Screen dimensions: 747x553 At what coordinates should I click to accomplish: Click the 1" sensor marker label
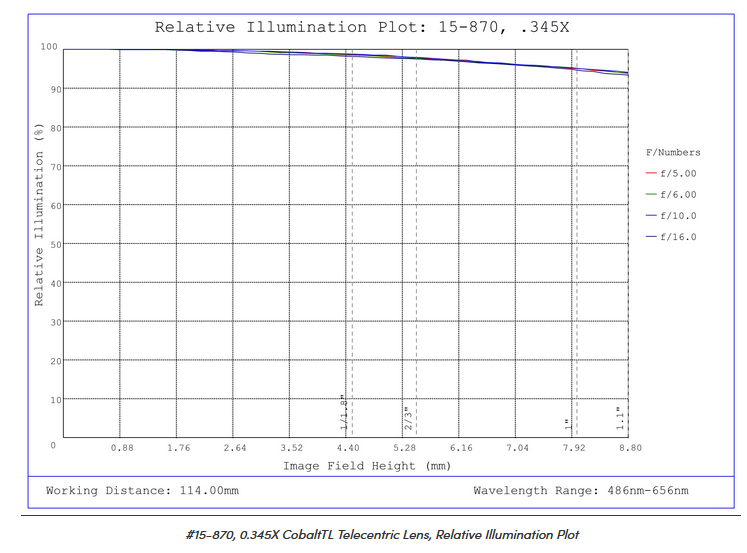[567, 423]
